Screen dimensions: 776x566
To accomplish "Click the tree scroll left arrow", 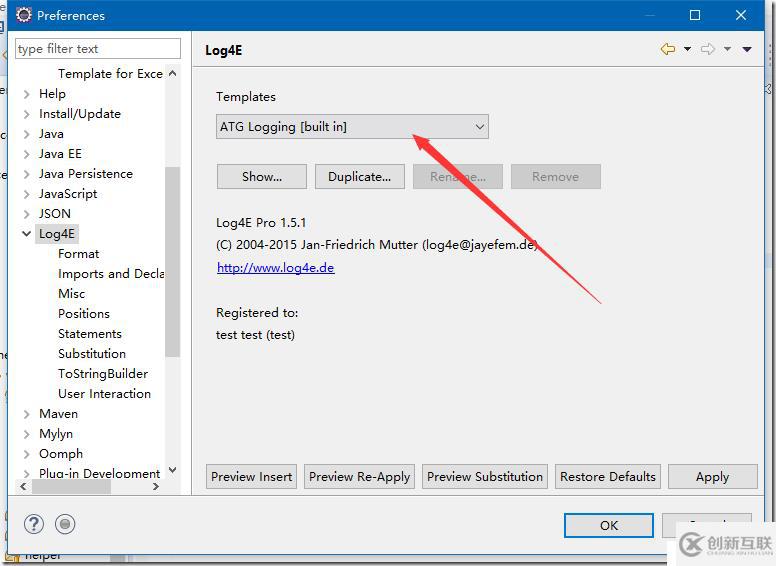I will click(23, 486).
